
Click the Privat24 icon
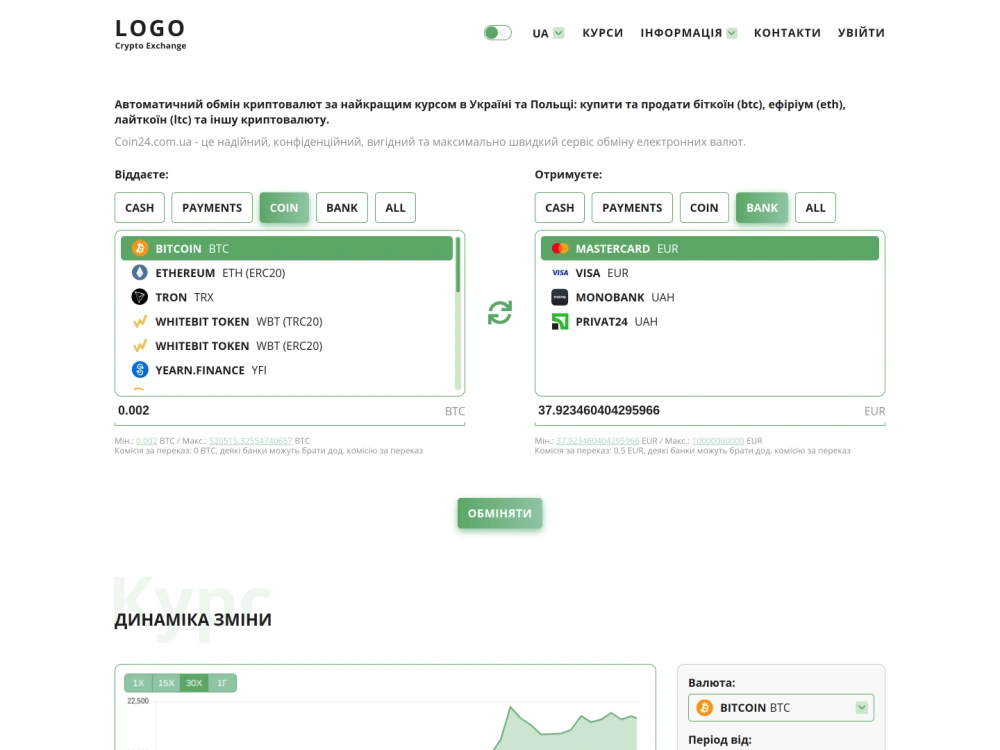[560, 321]
